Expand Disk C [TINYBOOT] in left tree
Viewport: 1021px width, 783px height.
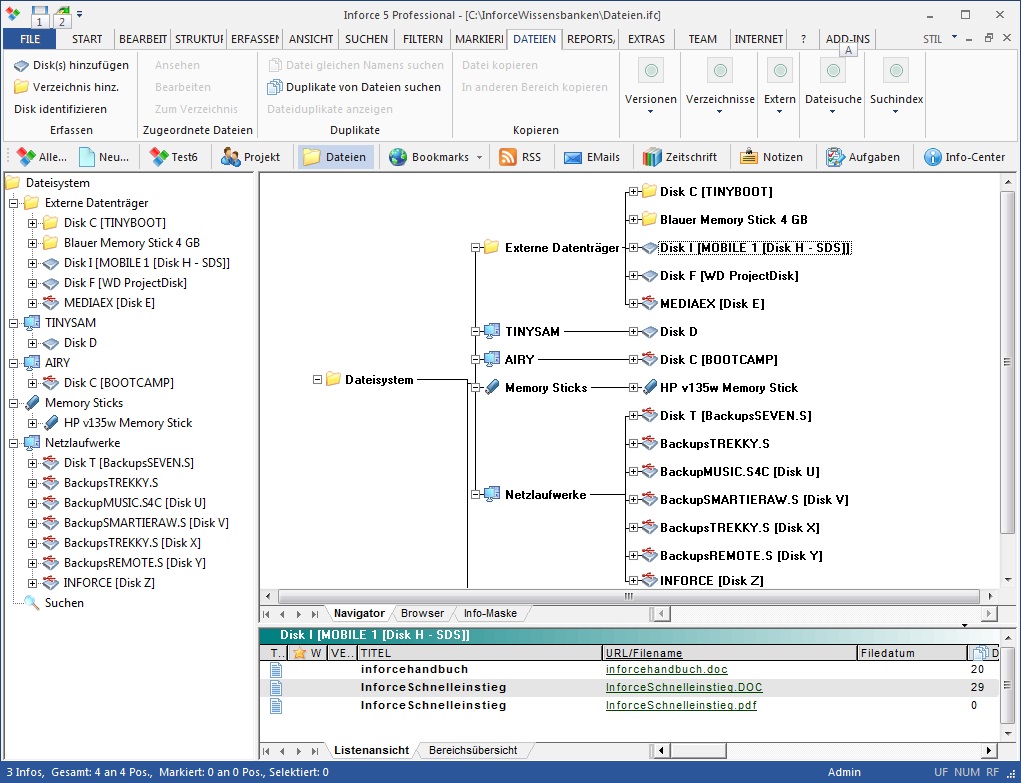point(32,223)
